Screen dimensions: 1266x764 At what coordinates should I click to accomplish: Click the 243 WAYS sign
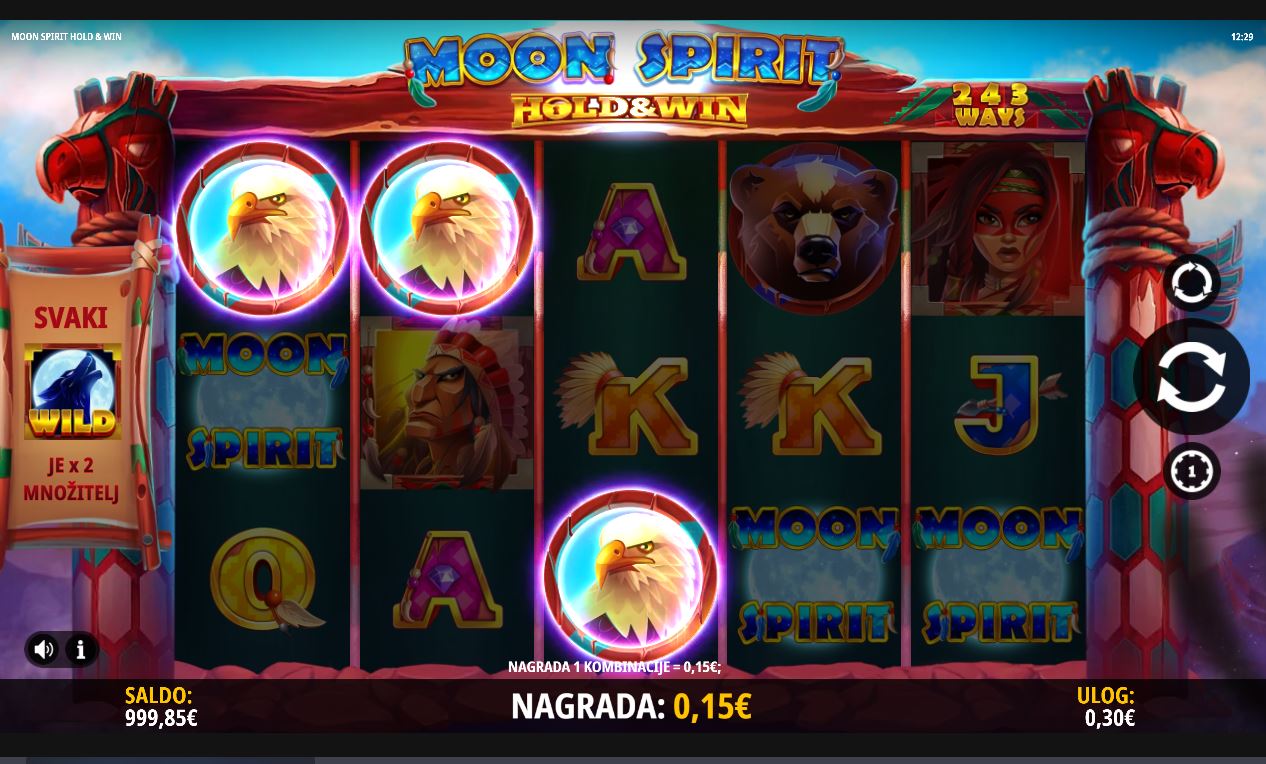pyautogui.click(x=990, y=104)
